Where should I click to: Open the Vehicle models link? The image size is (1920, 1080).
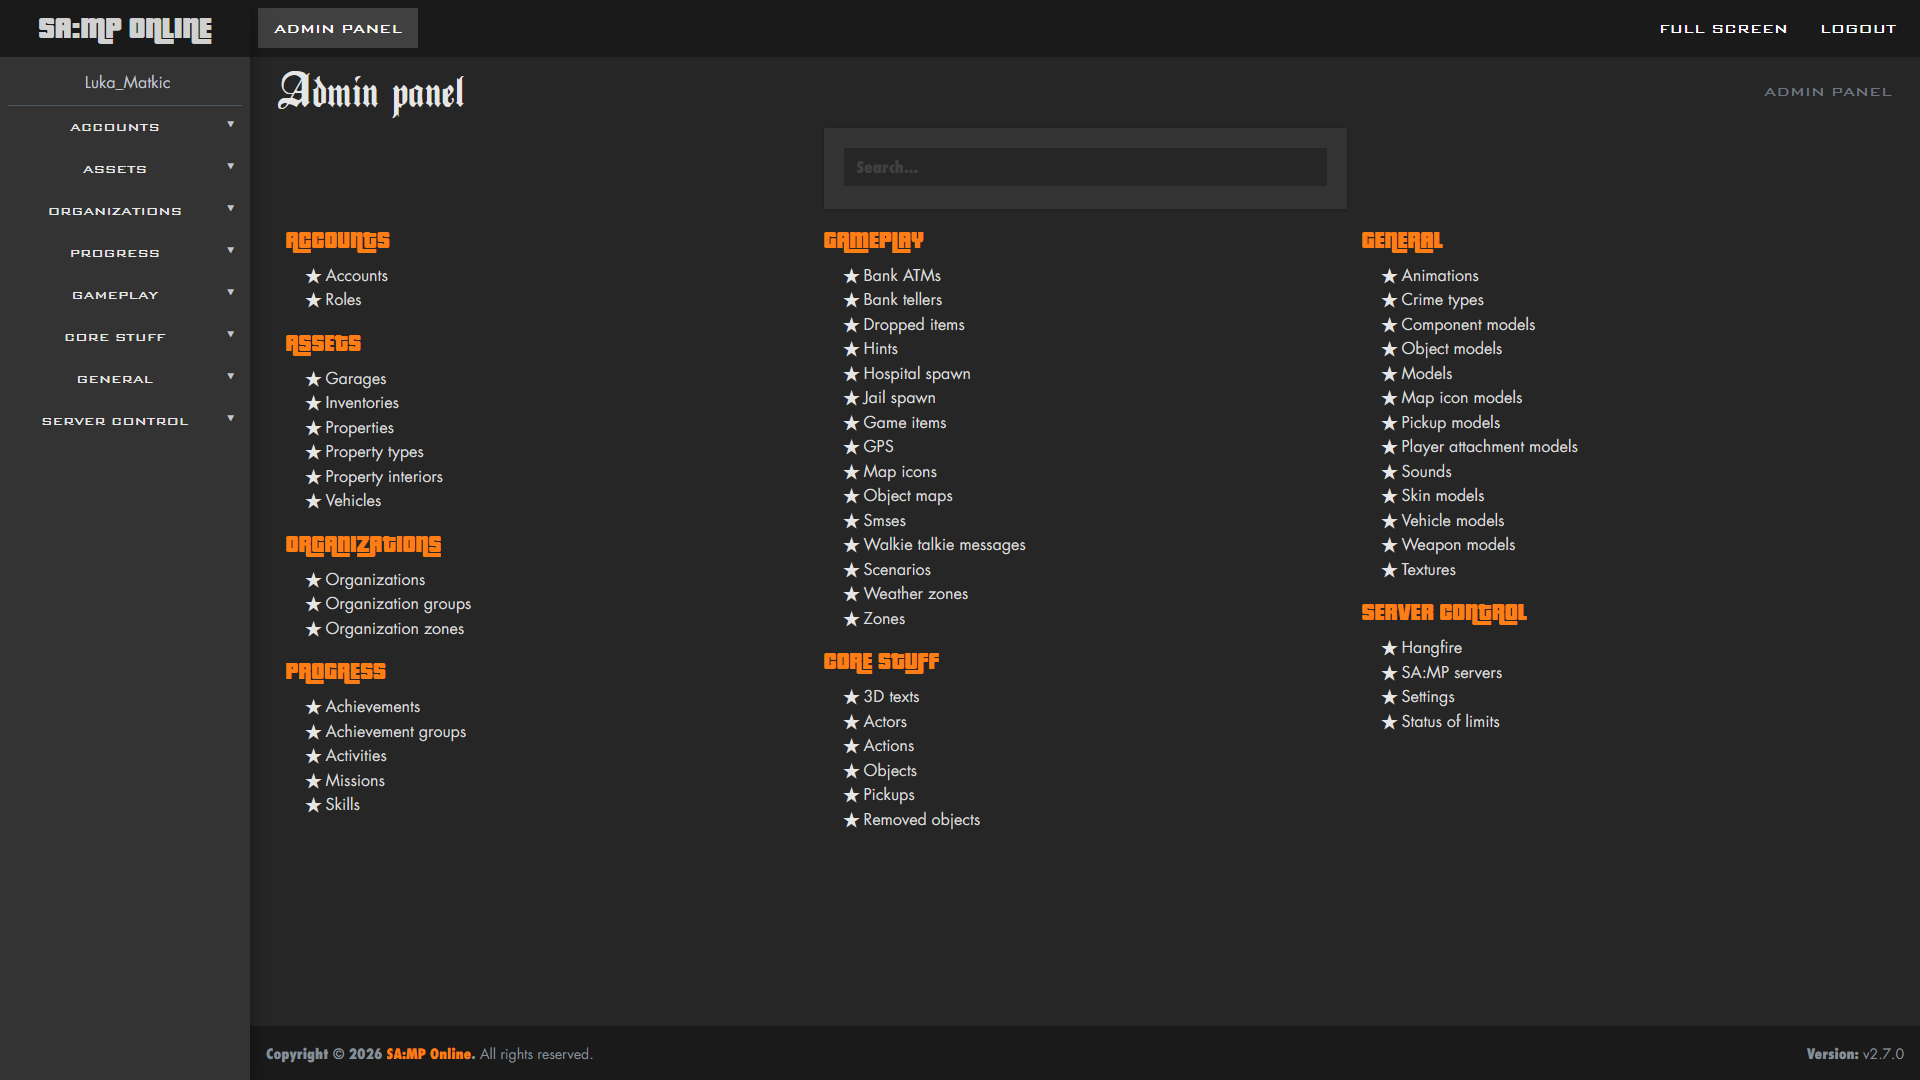pyautogui.click(x=1452, y=521)
